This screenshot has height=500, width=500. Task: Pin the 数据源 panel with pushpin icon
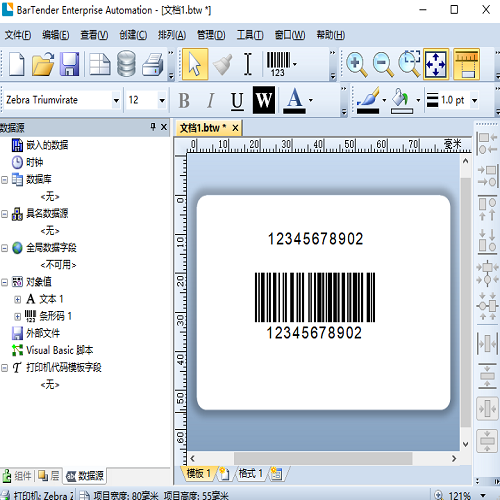153,127
